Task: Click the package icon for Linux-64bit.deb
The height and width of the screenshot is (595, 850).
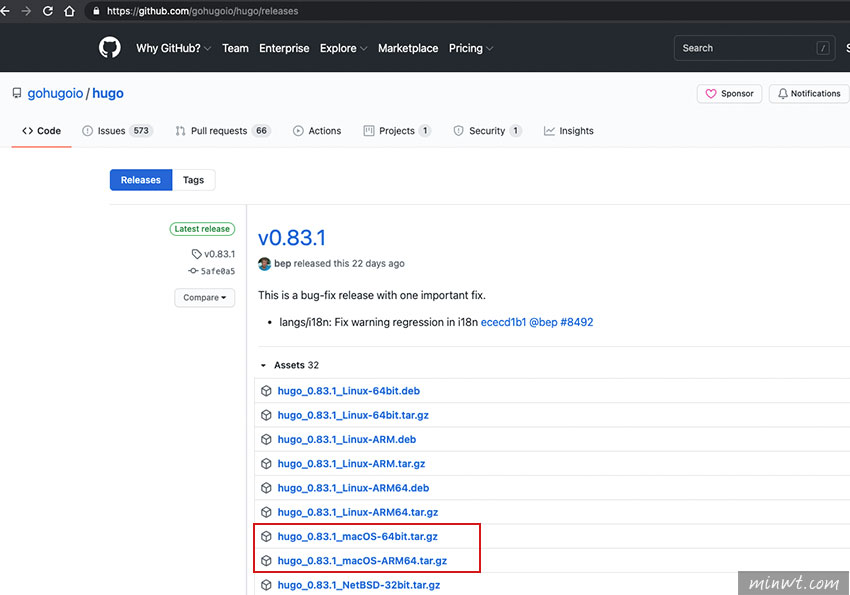Action: pos(266,391)
